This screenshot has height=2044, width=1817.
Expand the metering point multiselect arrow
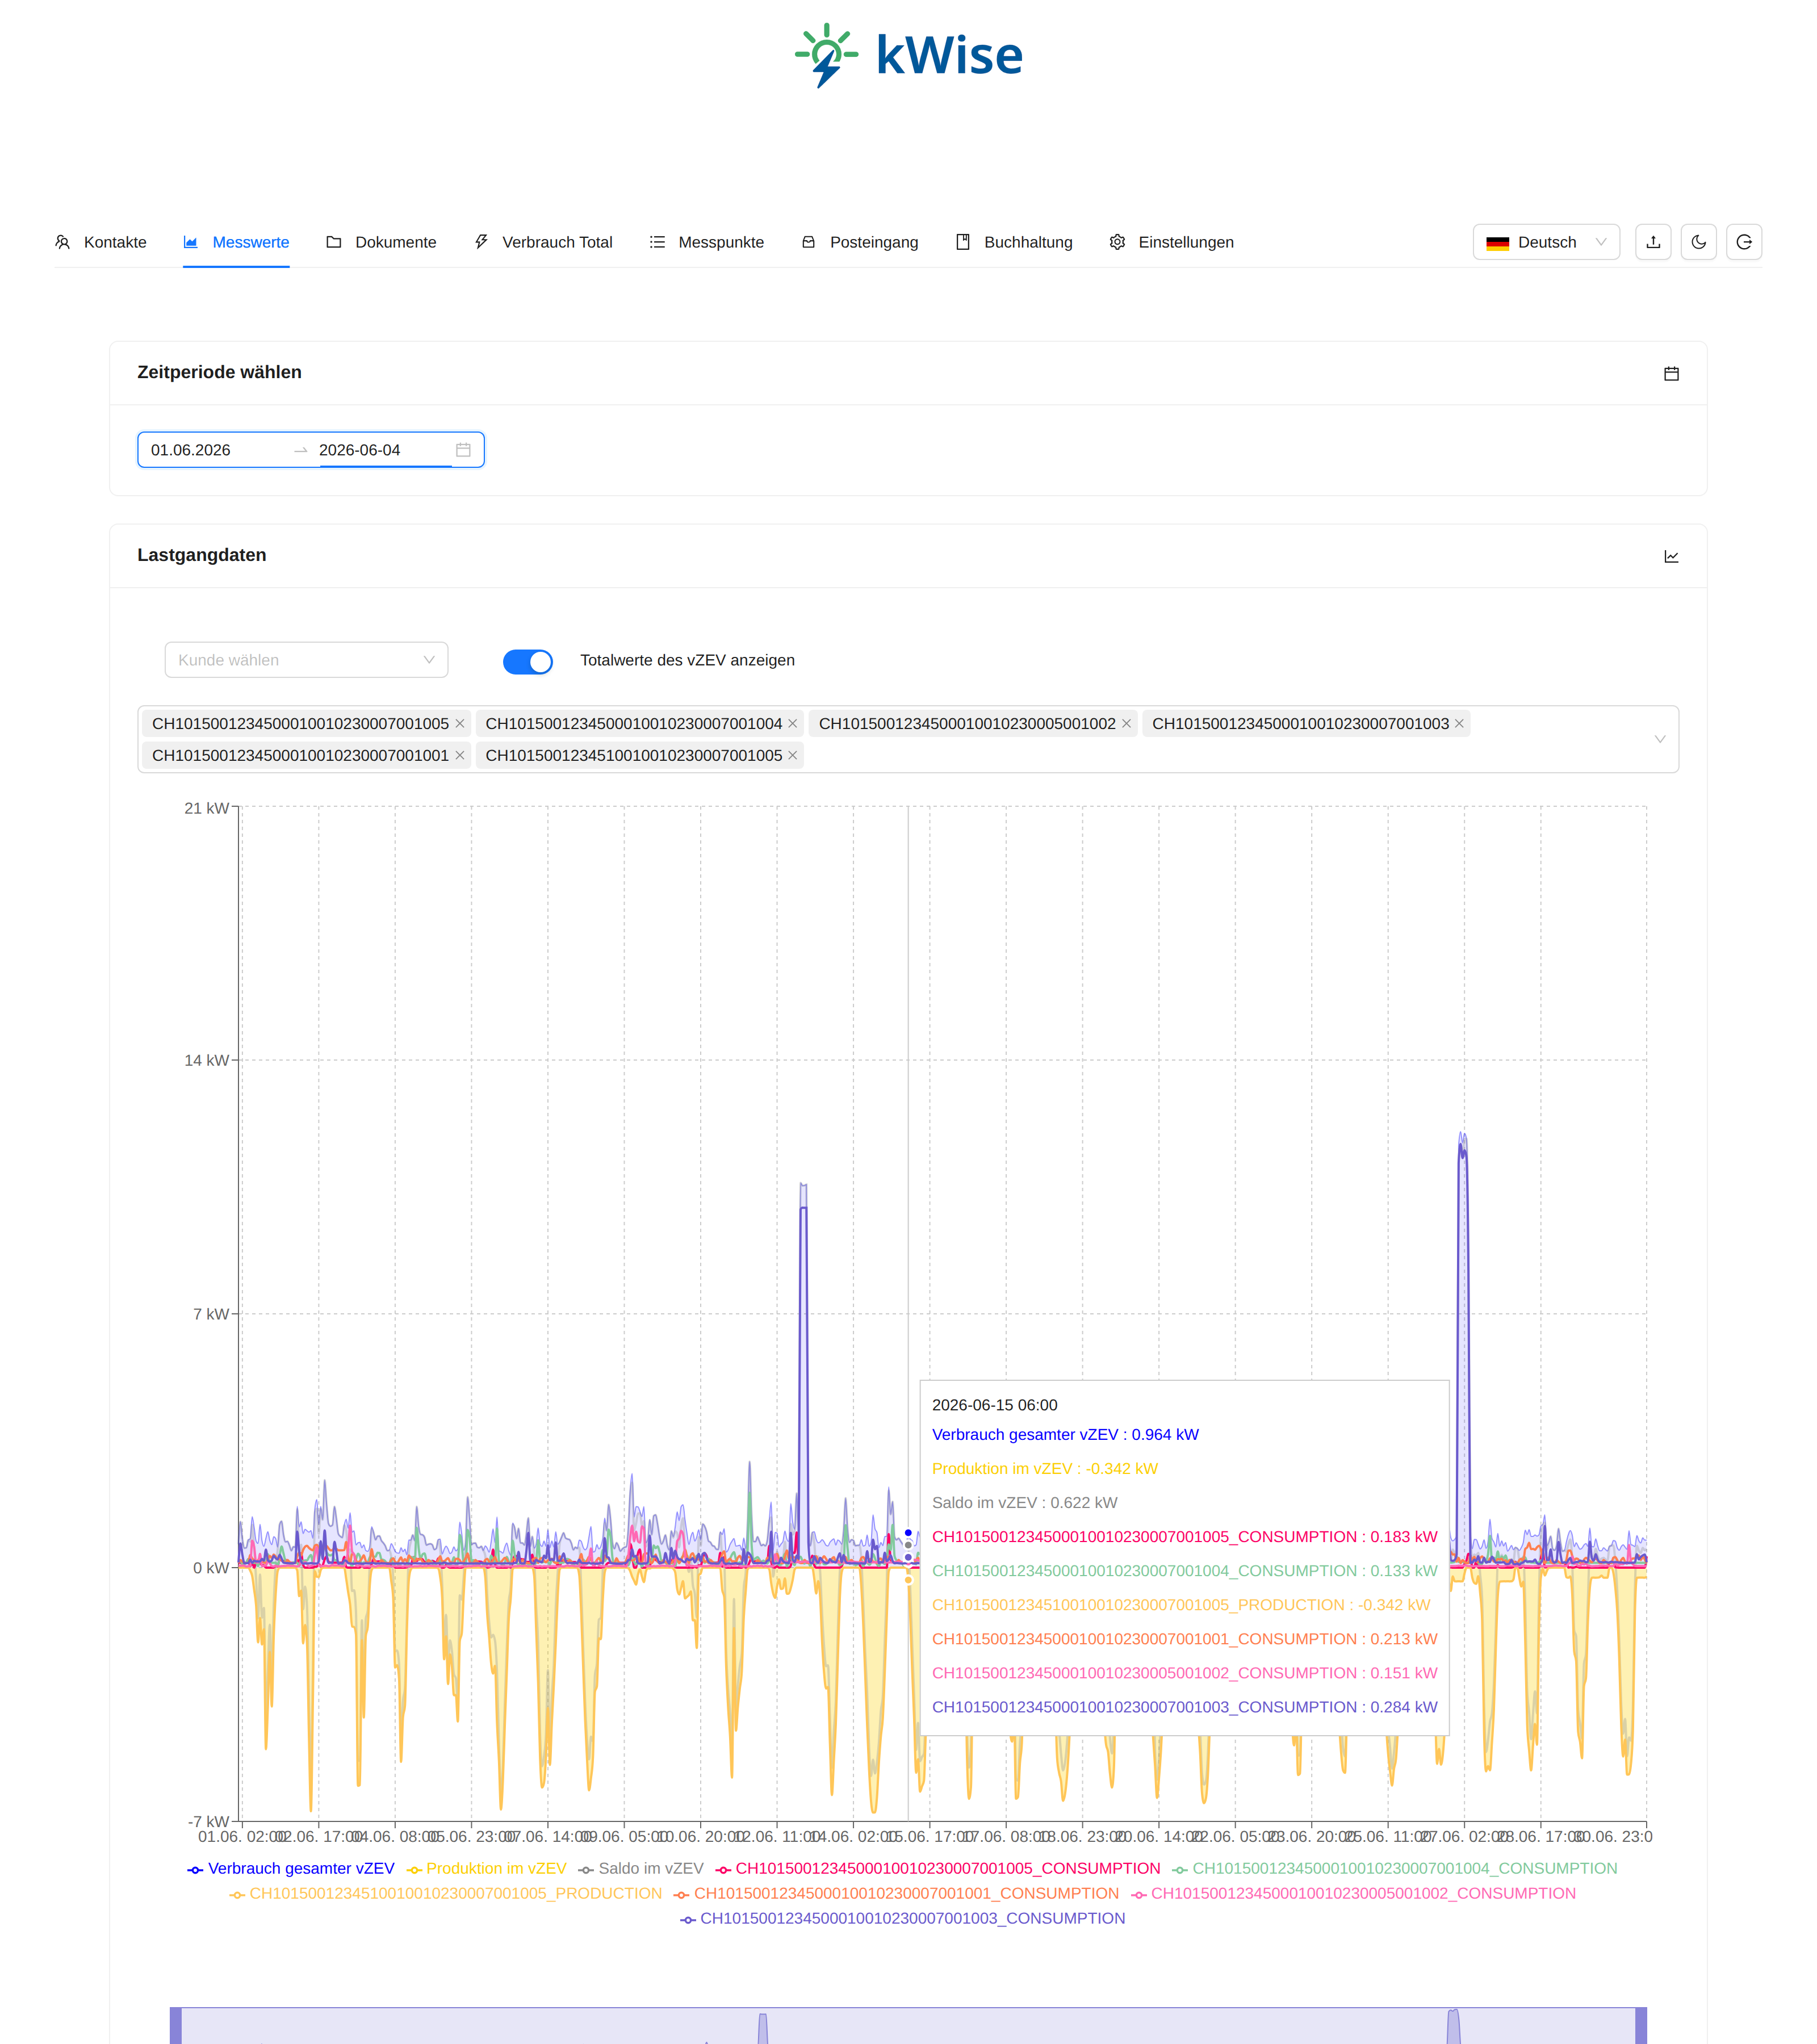[x=1660, y=739]
